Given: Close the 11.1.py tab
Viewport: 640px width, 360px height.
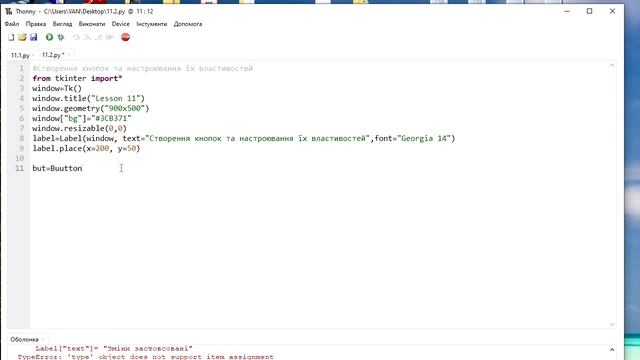Looking at the screenshot, I should [x=33, y=55].
